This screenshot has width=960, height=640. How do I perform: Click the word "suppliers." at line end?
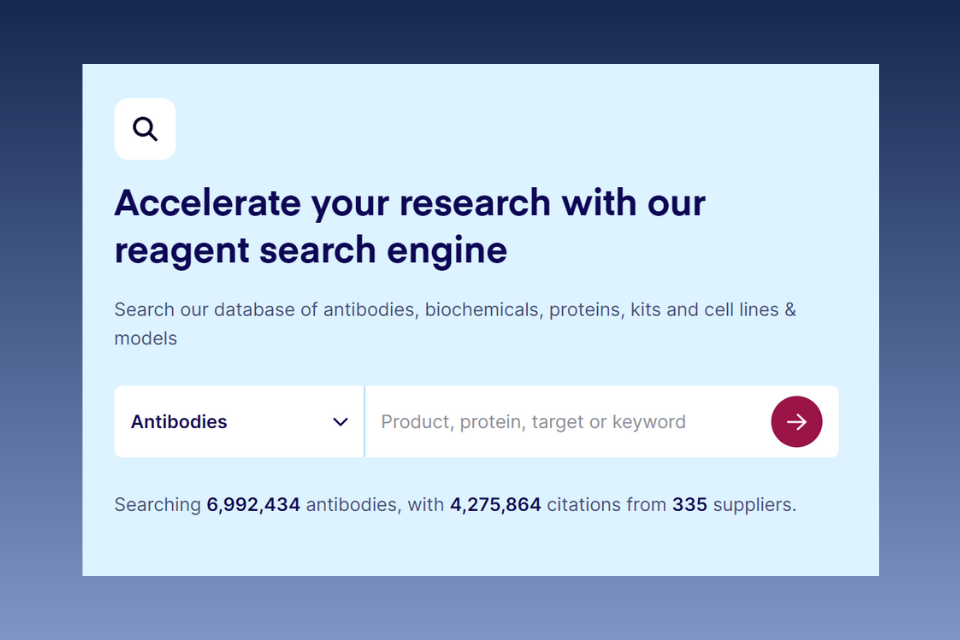tap(754, 505)
